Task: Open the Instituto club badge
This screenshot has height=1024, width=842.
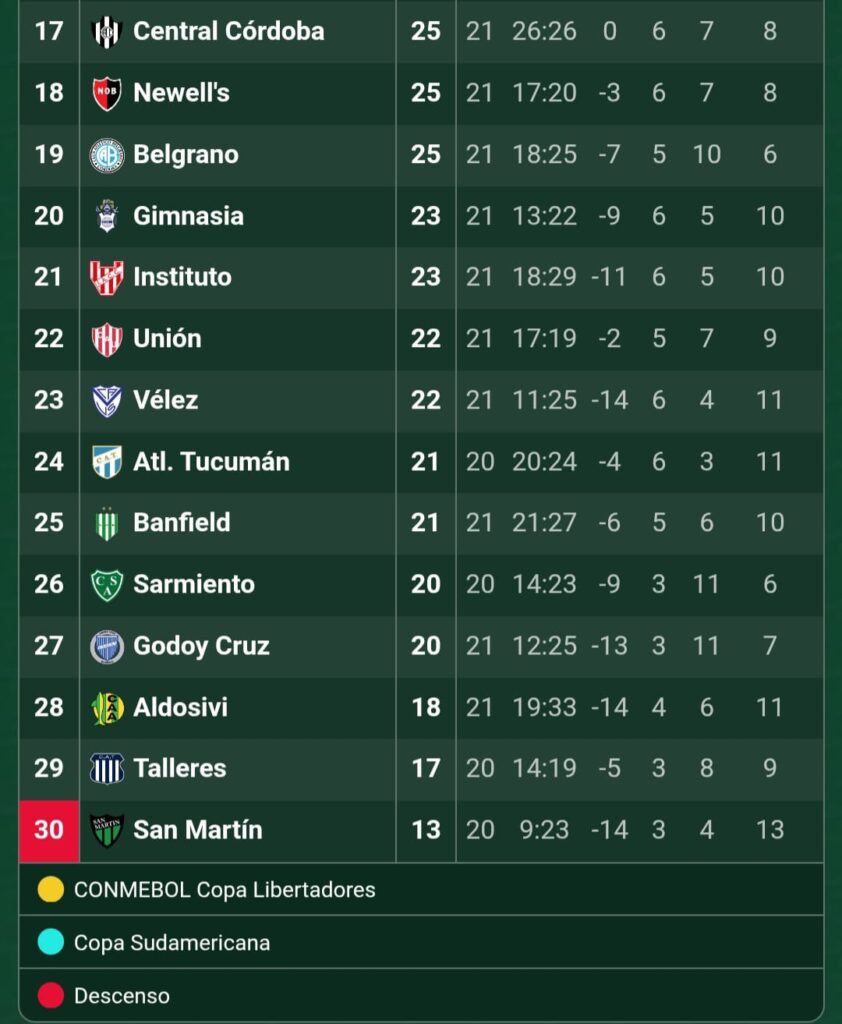Action: tap(106, 278)
